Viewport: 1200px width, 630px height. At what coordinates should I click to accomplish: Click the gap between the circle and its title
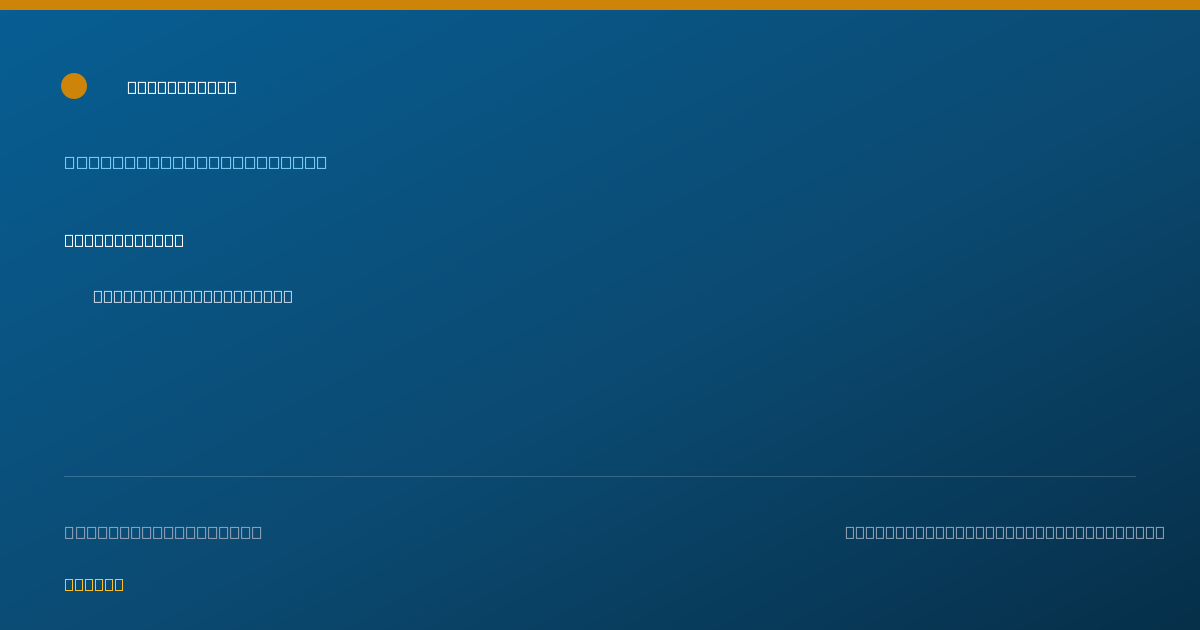[107, 86]
